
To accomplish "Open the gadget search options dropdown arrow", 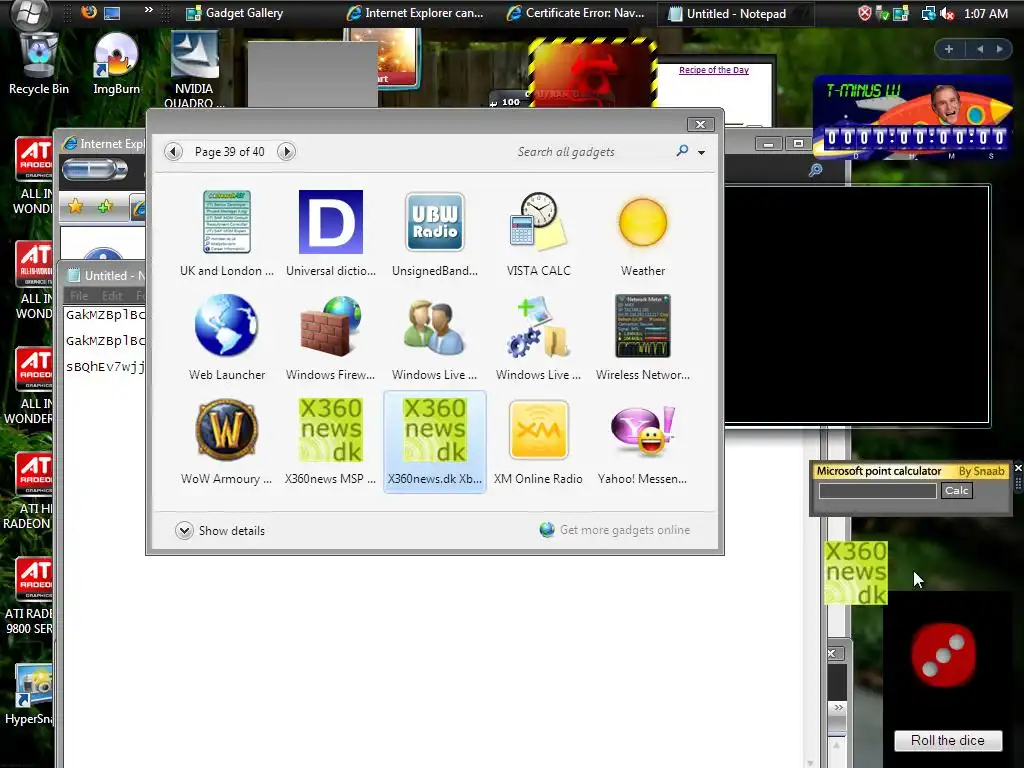I will (701, 153).
